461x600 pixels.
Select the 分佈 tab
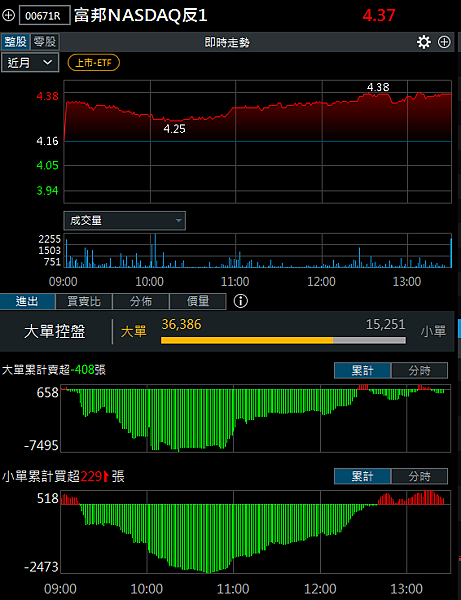(140, 301)
